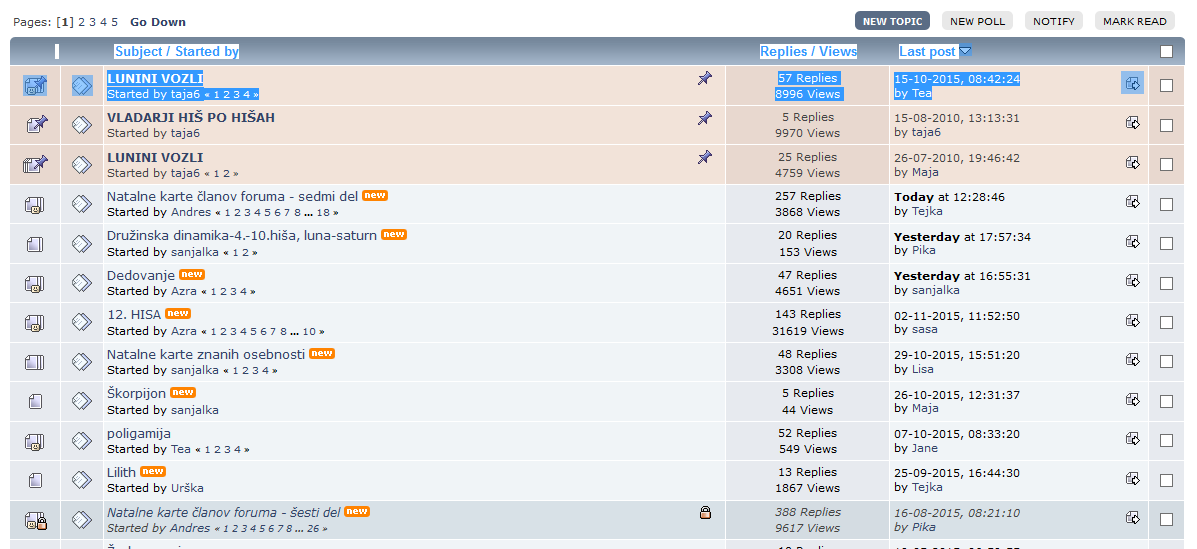
Task: Click last-post icon in 12. HISA row
Action: [x=1132, y=321]
